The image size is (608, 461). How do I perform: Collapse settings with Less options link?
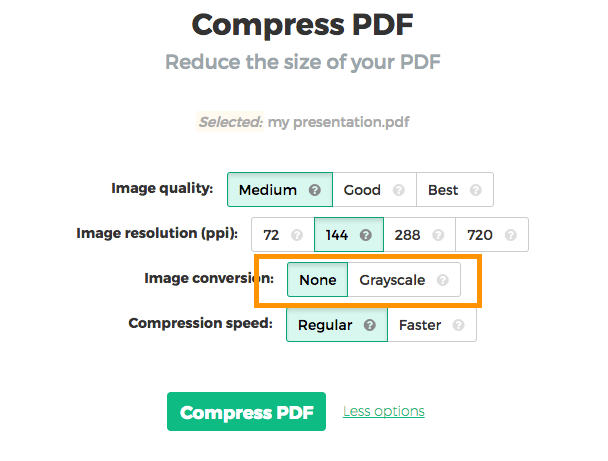point(384,411)
